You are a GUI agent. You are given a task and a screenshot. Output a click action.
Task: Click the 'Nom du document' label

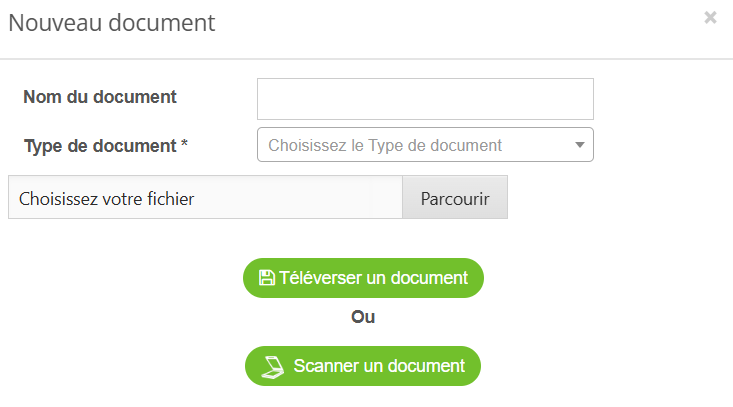click(100, 97)
